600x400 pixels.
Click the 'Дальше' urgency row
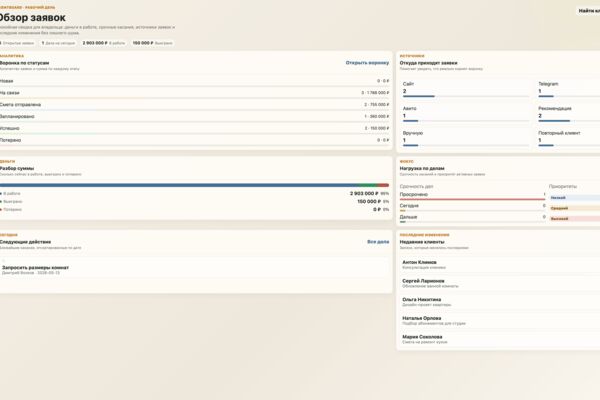pos(473,218)
